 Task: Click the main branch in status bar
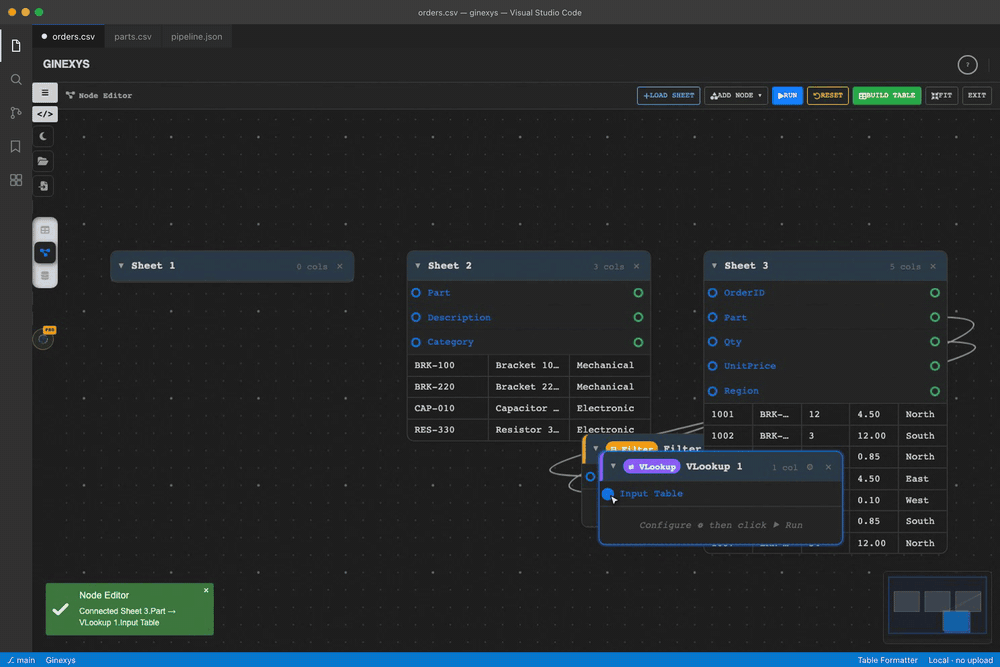[x=21, y=660]
